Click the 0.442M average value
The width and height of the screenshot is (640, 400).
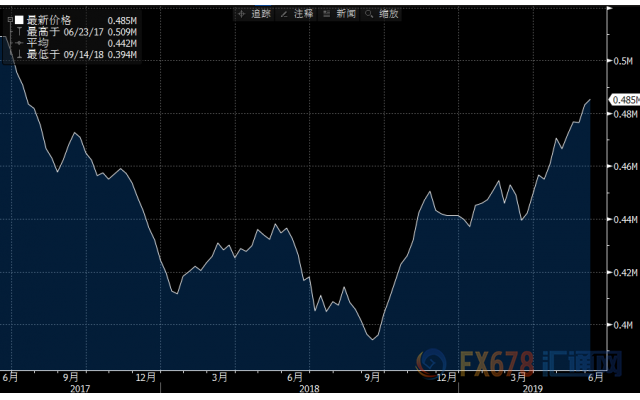coord(122,43)
